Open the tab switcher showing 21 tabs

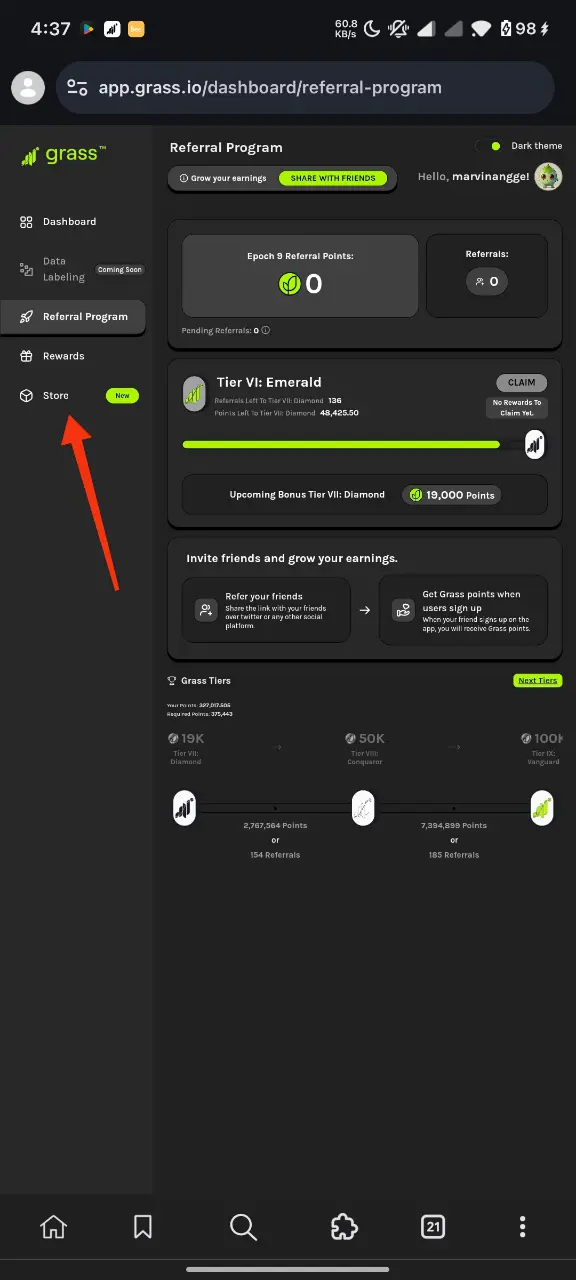click(433, 1227)
